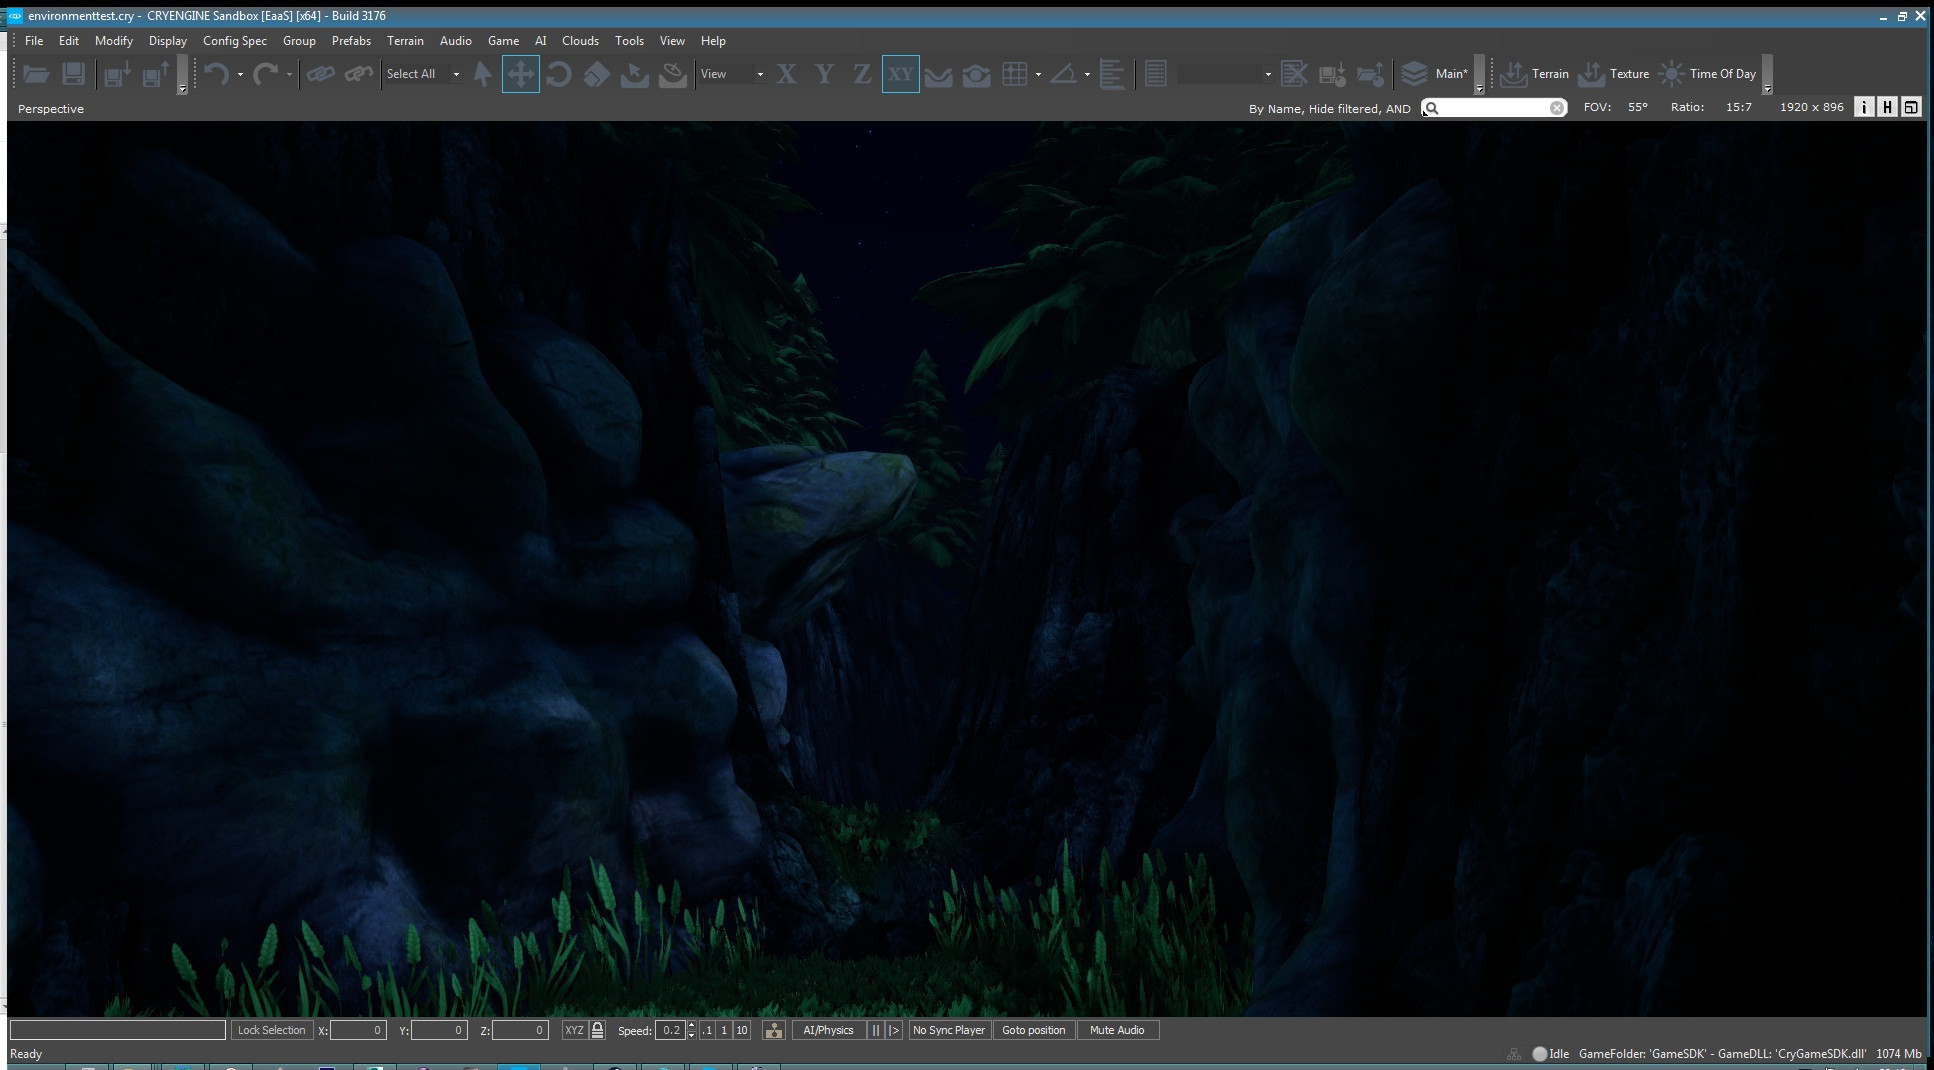Image resolution: width=1934 pixels, height=1070 pixels.
Task: Open the Main* layers button
Action: [1434, 74]
